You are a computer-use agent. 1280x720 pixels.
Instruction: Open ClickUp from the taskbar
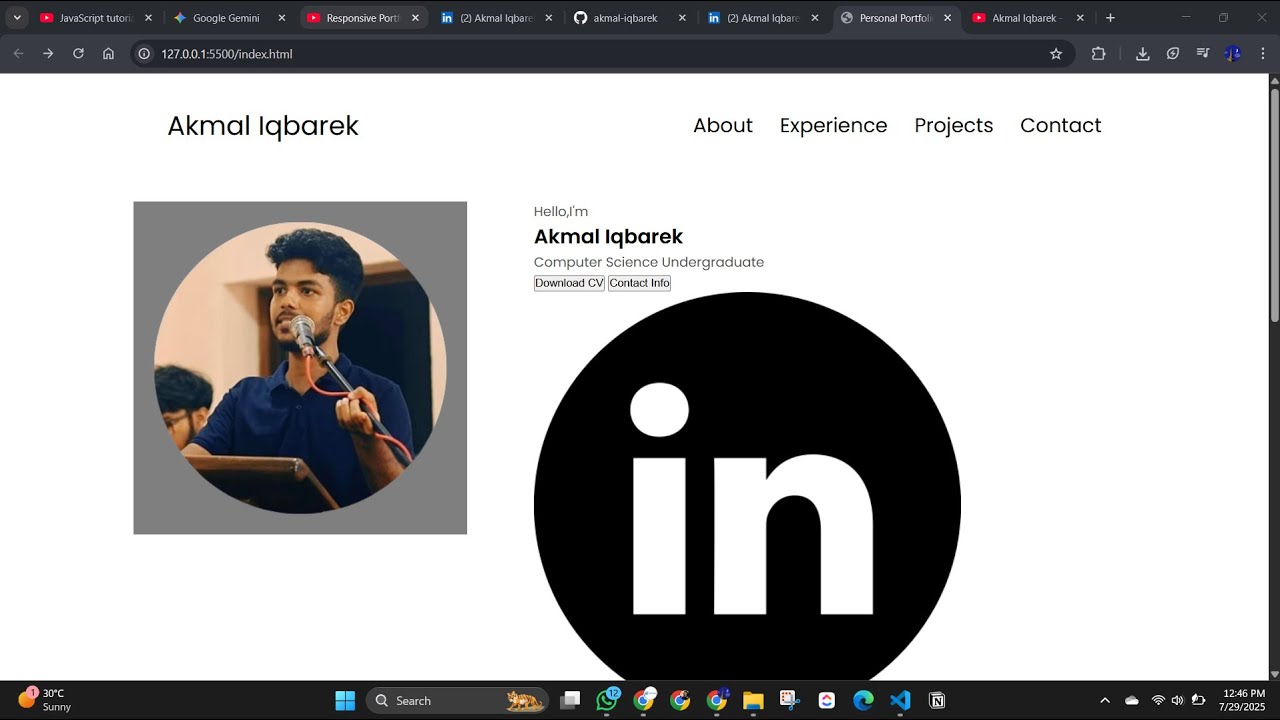click(826, 701)
